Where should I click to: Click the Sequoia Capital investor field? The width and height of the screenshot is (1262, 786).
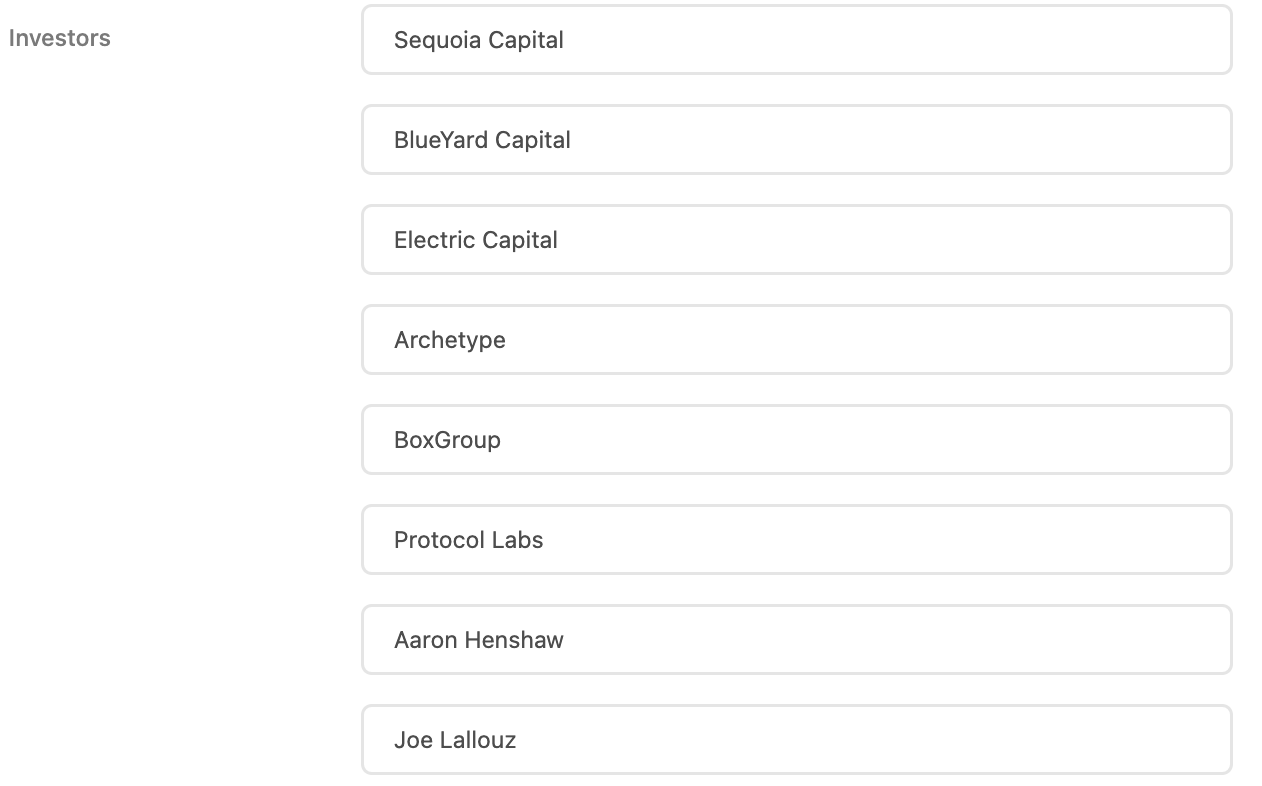pyautogui.click(x=796, y=40)
